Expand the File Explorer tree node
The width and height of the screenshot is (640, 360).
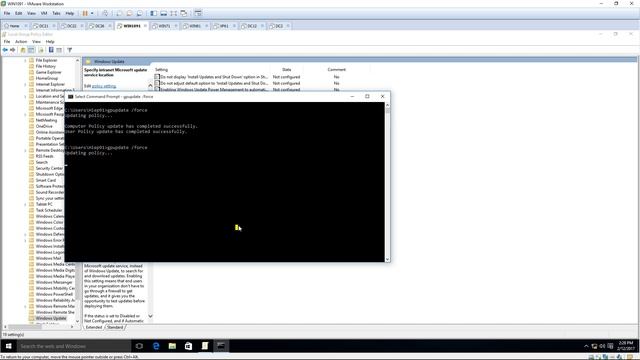coord(25,60)
